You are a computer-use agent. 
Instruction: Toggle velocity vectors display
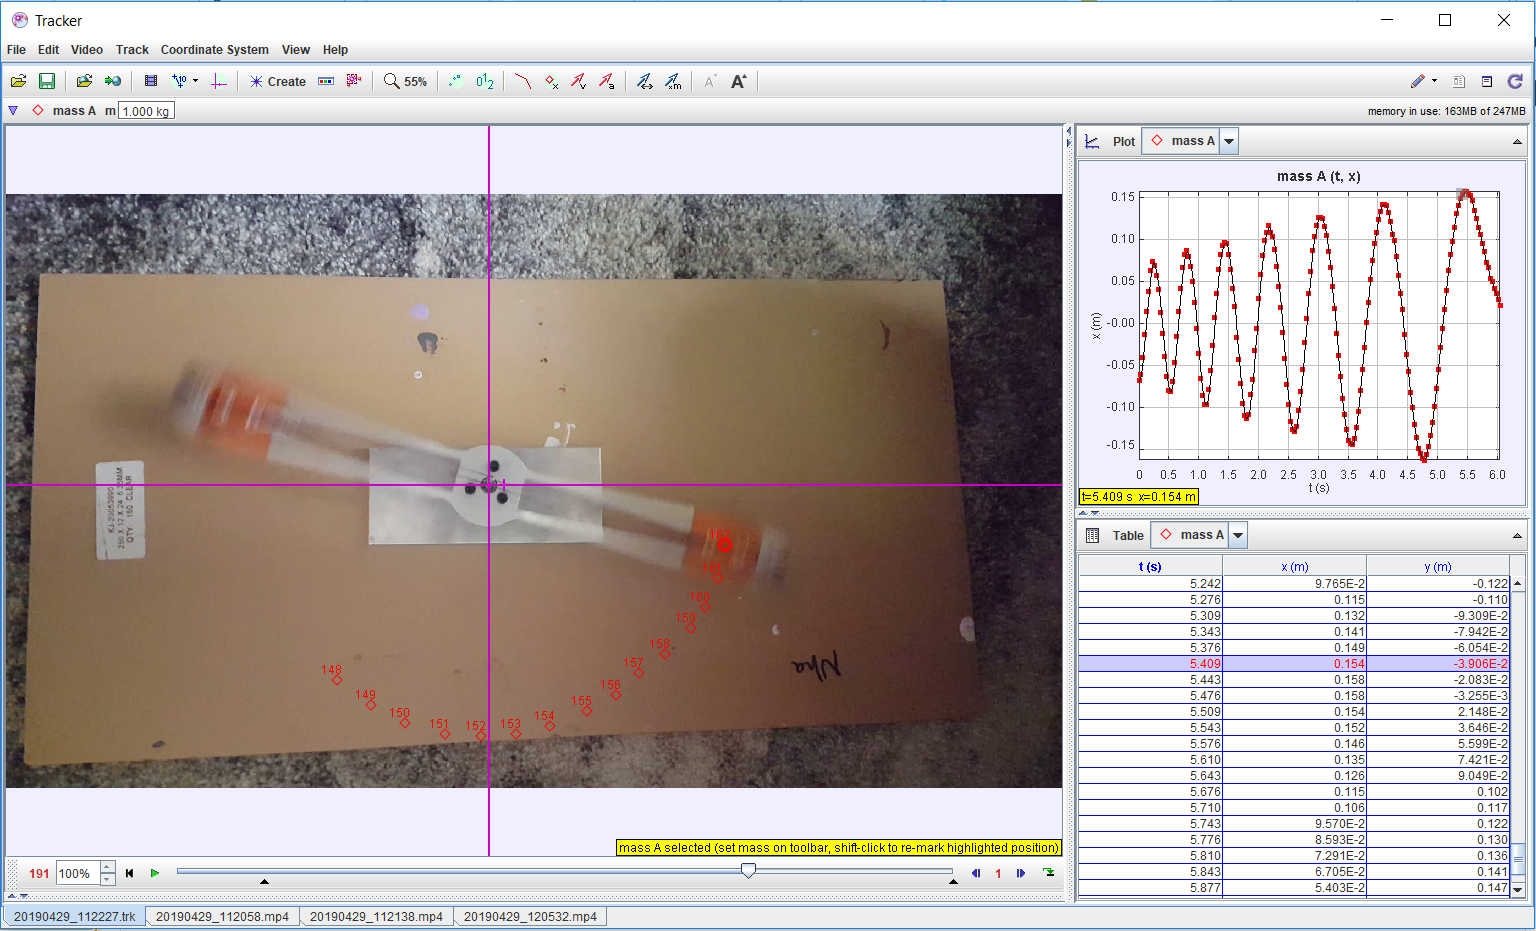(x=578, y=82)
